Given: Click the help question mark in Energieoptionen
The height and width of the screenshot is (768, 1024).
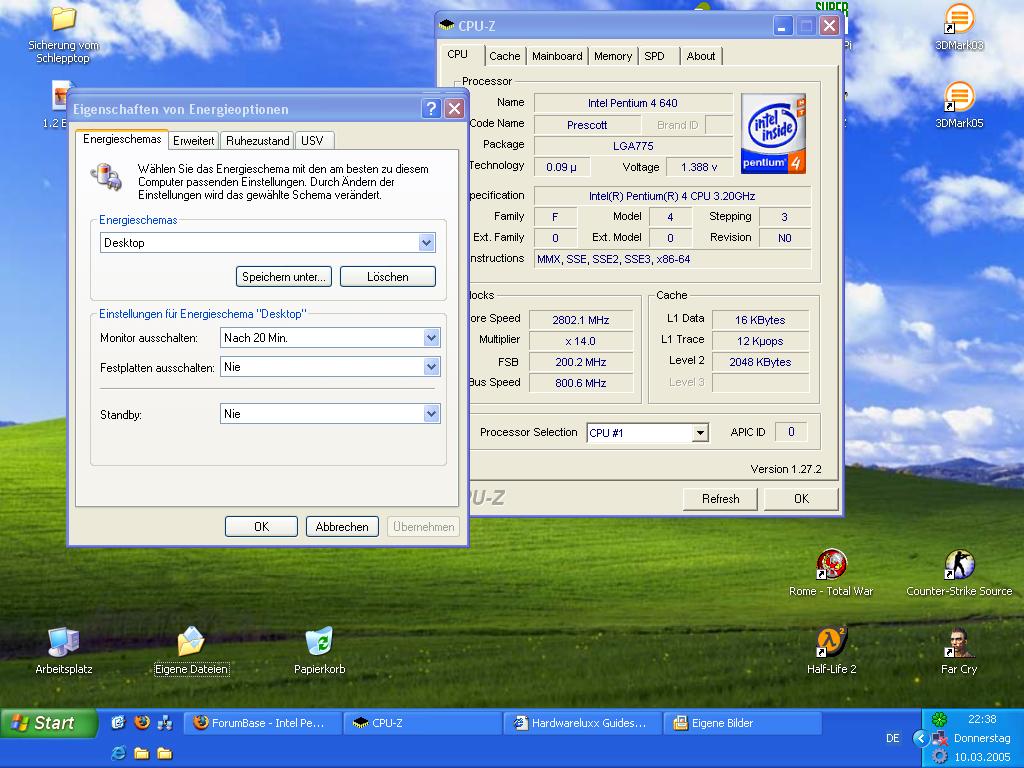Looking at the screenshot, I should click(431, 108).
